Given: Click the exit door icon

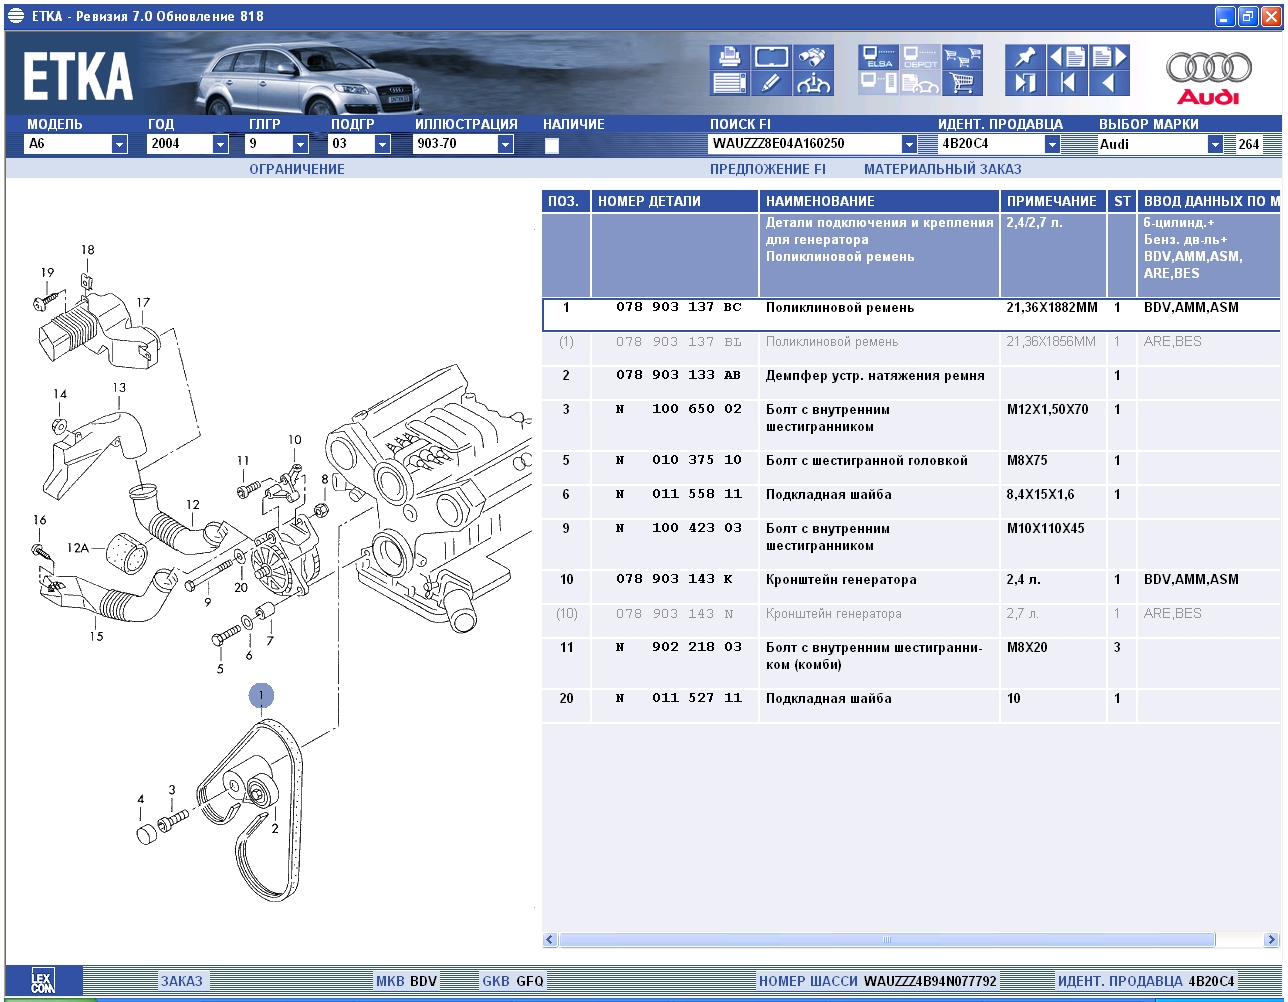Looking at the screenshot, I should [x=1025, y=83].
